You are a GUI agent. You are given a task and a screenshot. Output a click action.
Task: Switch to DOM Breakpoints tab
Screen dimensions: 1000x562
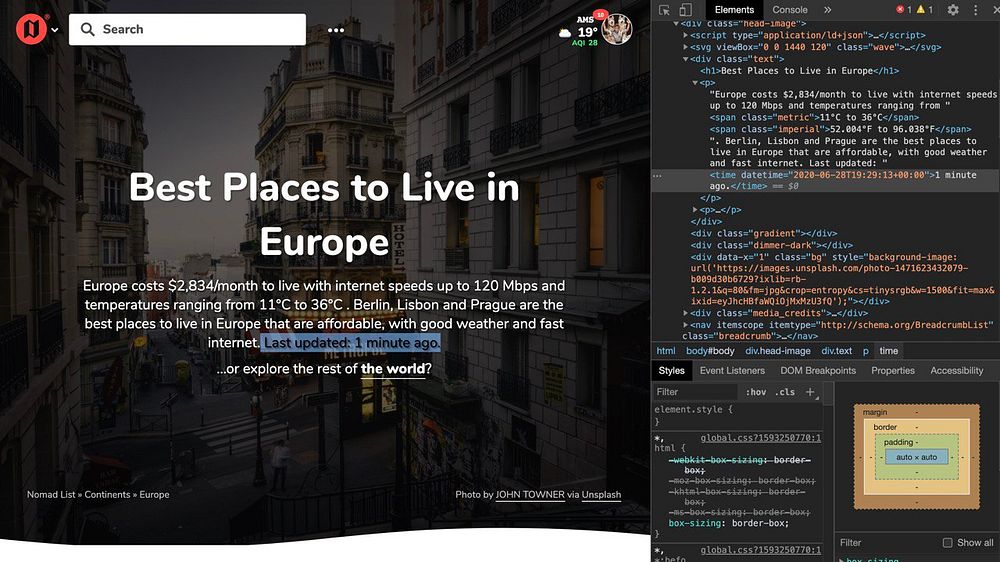[x=818, y=371]
